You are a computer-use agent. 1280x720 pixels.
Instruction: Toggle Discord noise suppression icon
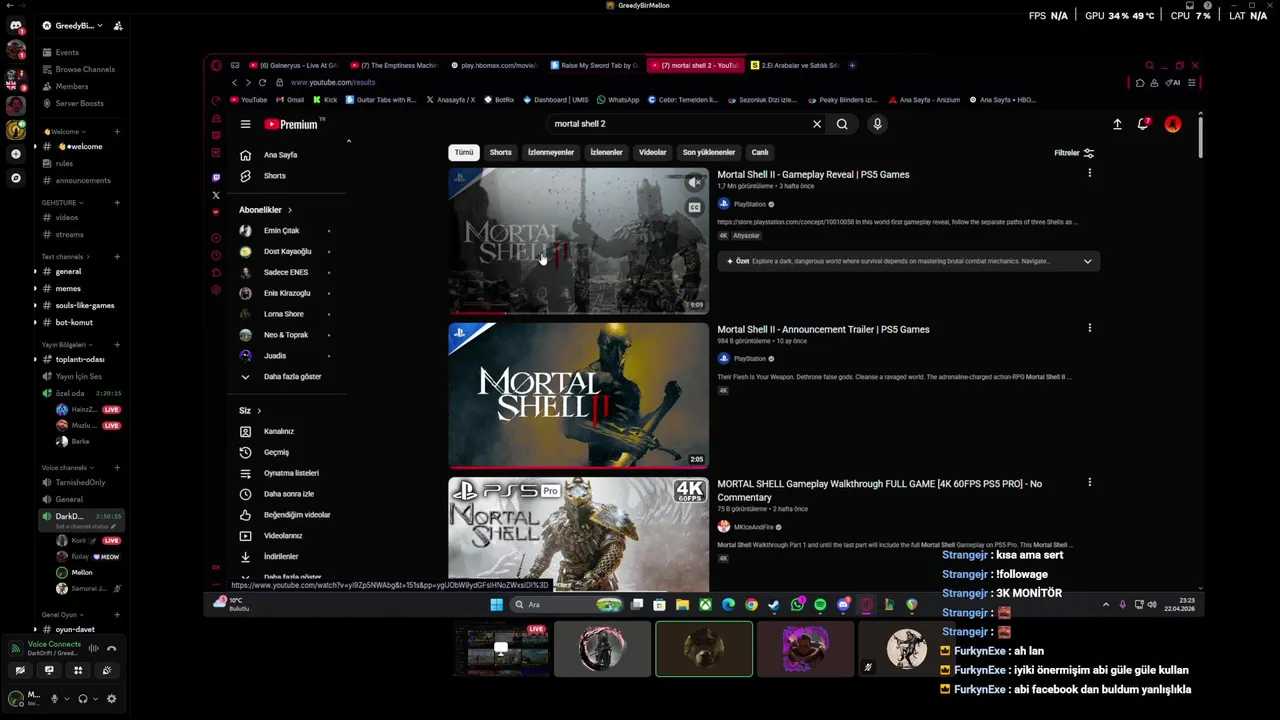(x=93, y=648)
